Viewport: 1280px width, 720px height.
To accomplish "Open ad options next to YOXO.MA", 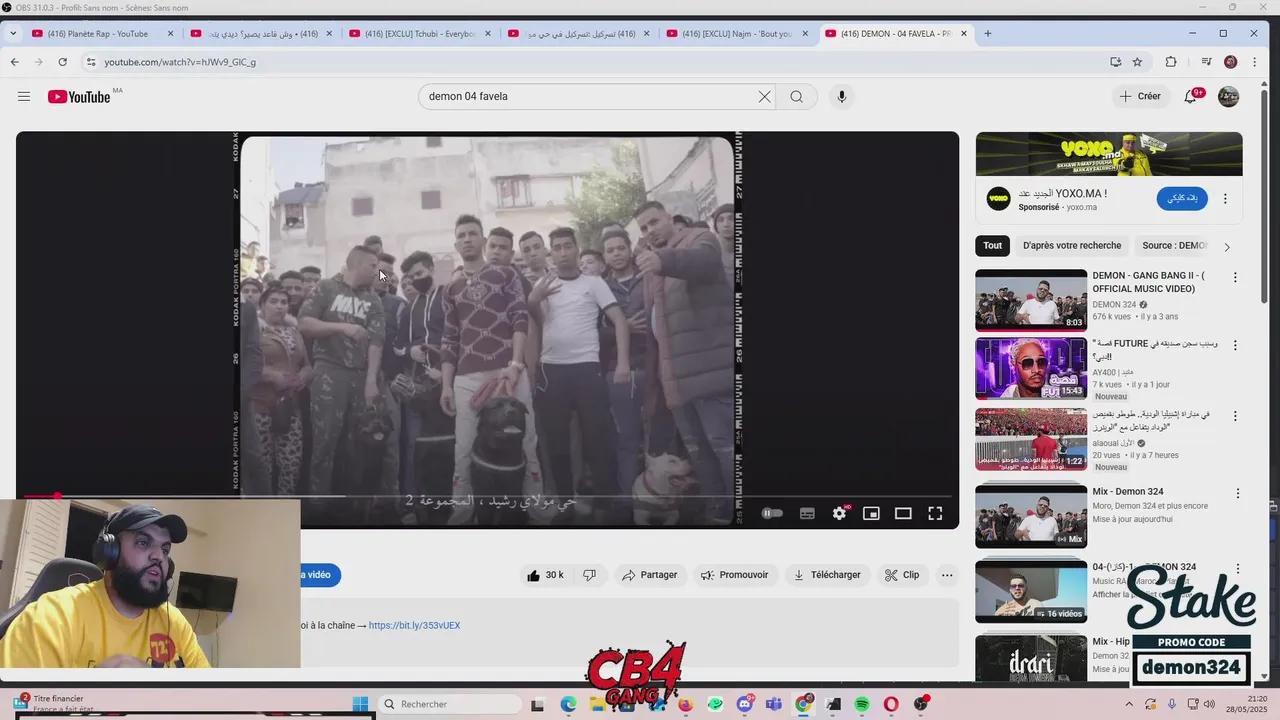I will [1225, 199].
